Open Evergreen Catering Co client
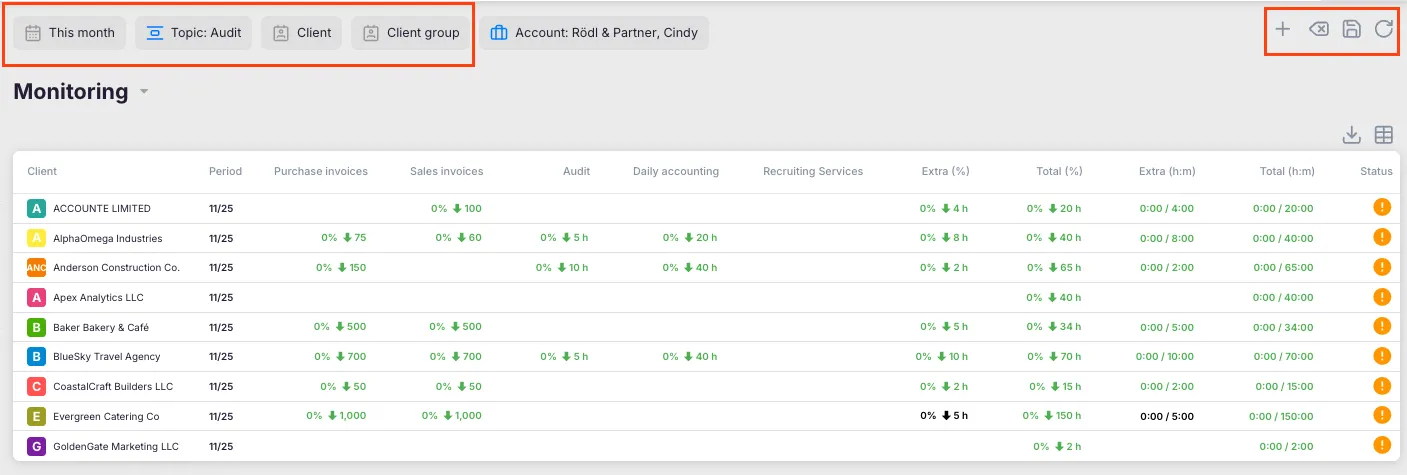This screenshot has width=1407, height=475. [x=106, y=416]
